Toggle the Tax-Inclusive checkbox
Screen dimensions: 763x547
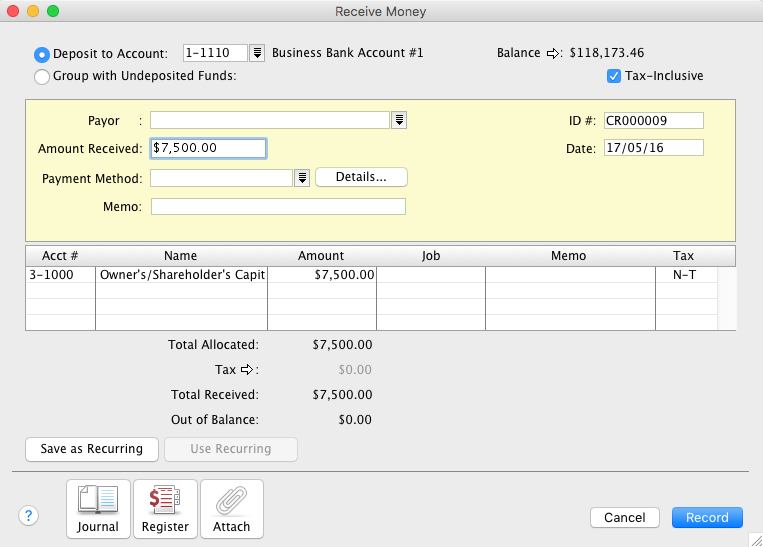click(614, 76)
